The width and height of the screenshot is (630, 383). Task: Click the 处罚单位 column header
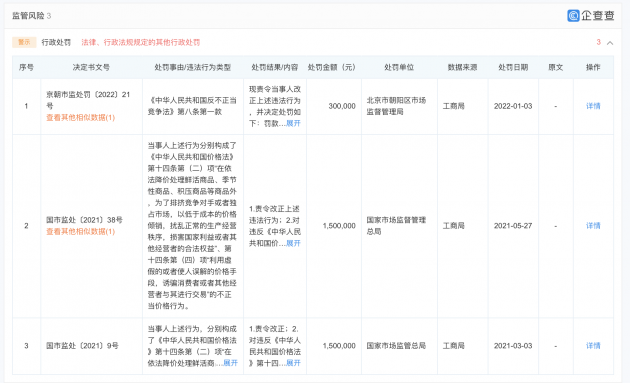(399, 68)
